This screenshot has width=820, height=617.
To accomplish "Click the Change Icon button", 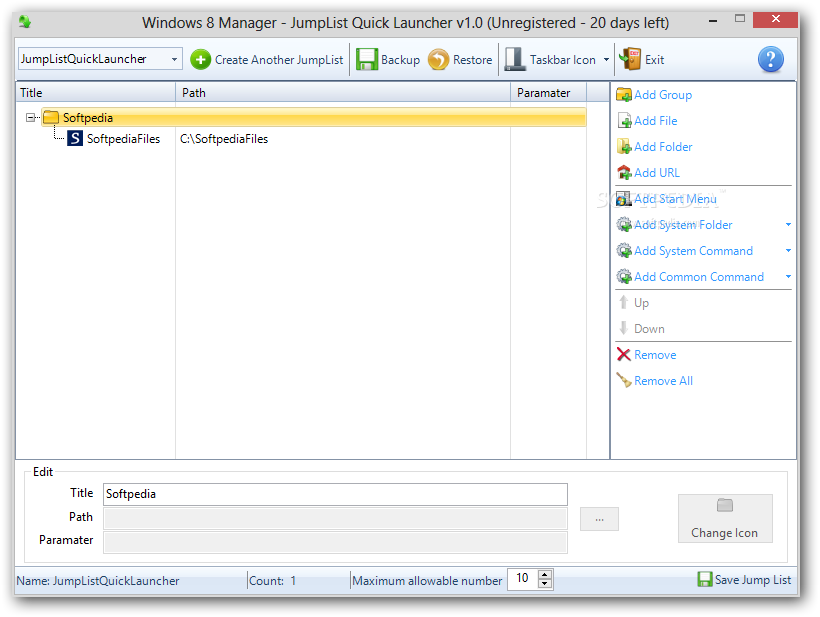I will (x=725, y=518).
